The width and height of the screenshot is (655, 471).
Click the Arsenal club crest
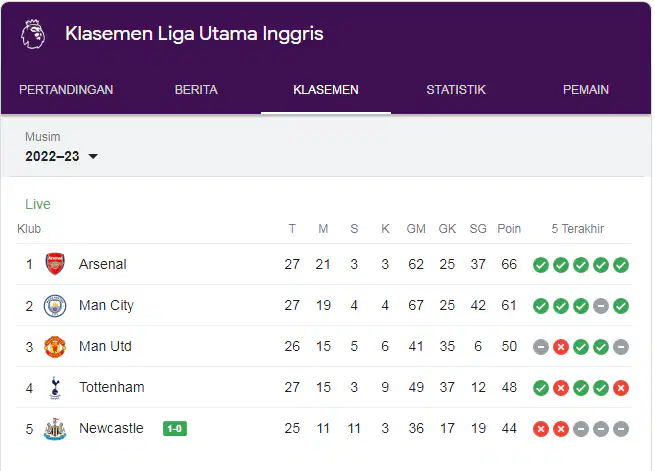[x=55, y=264]
